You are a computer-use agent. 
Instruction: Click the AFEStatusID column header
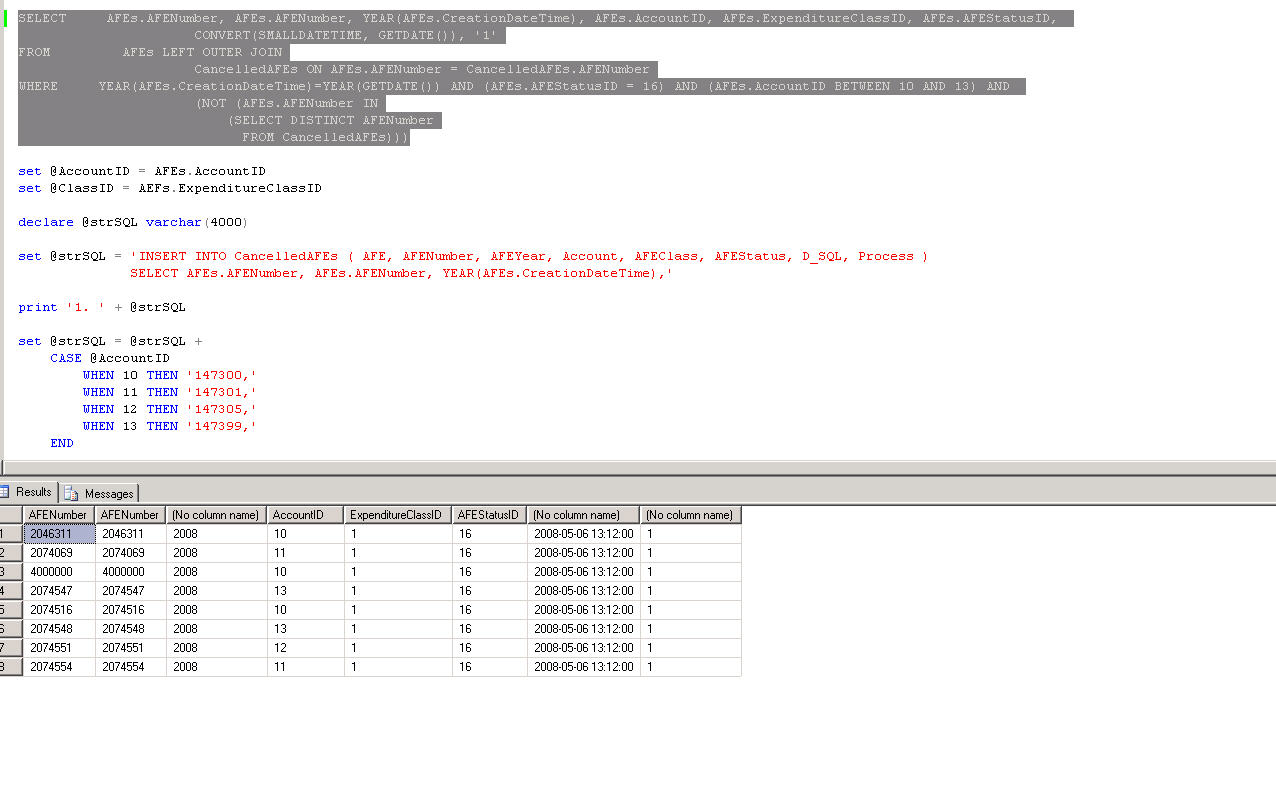[x=488, y=514]
